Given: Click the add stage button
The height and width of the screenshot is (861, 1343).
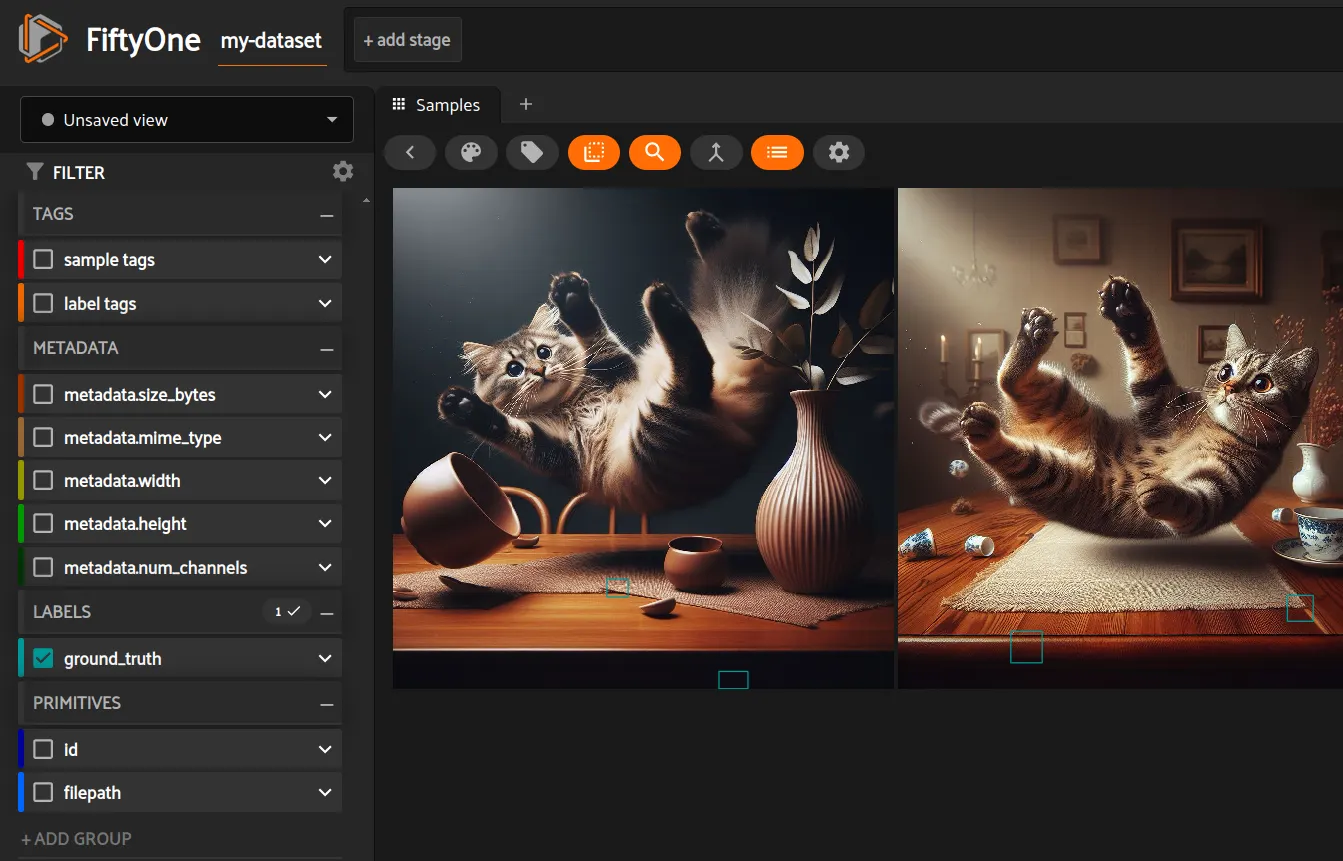Looking at the screenshot, I should tap(406, 39).
